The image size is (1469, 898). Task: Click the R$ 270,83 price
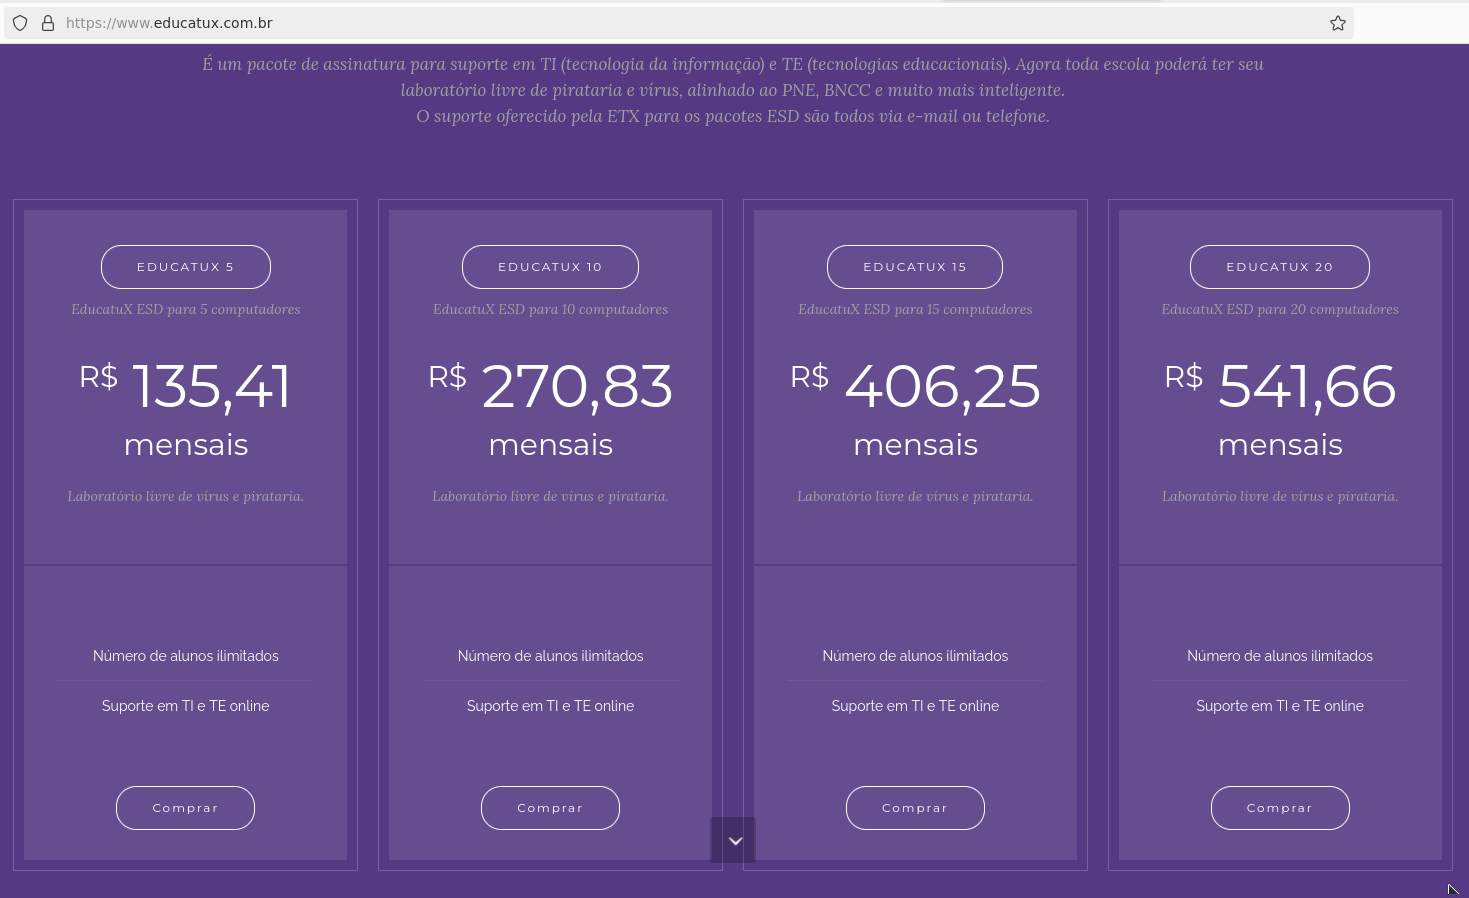click(551, 387)
